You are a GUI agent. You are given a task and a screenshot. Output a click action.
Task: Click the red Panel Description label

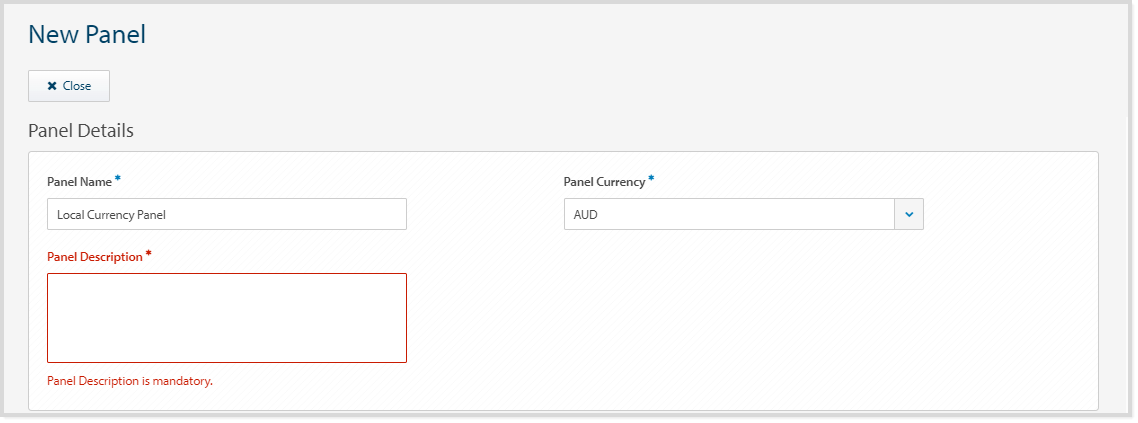[x=95, y=257]
